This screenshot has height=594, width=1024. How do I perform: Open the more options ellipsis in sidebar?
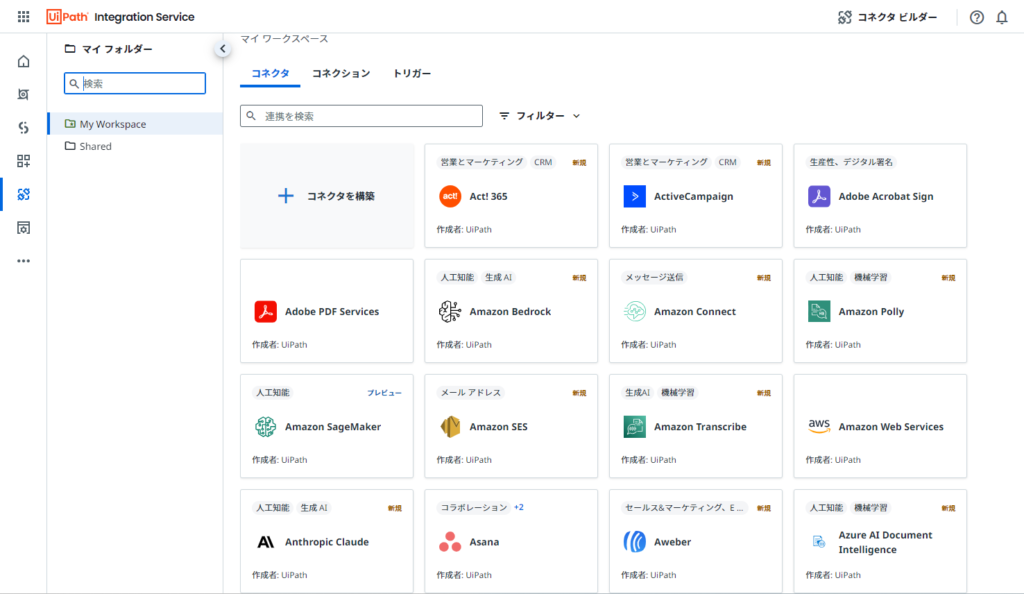point(24,261)
